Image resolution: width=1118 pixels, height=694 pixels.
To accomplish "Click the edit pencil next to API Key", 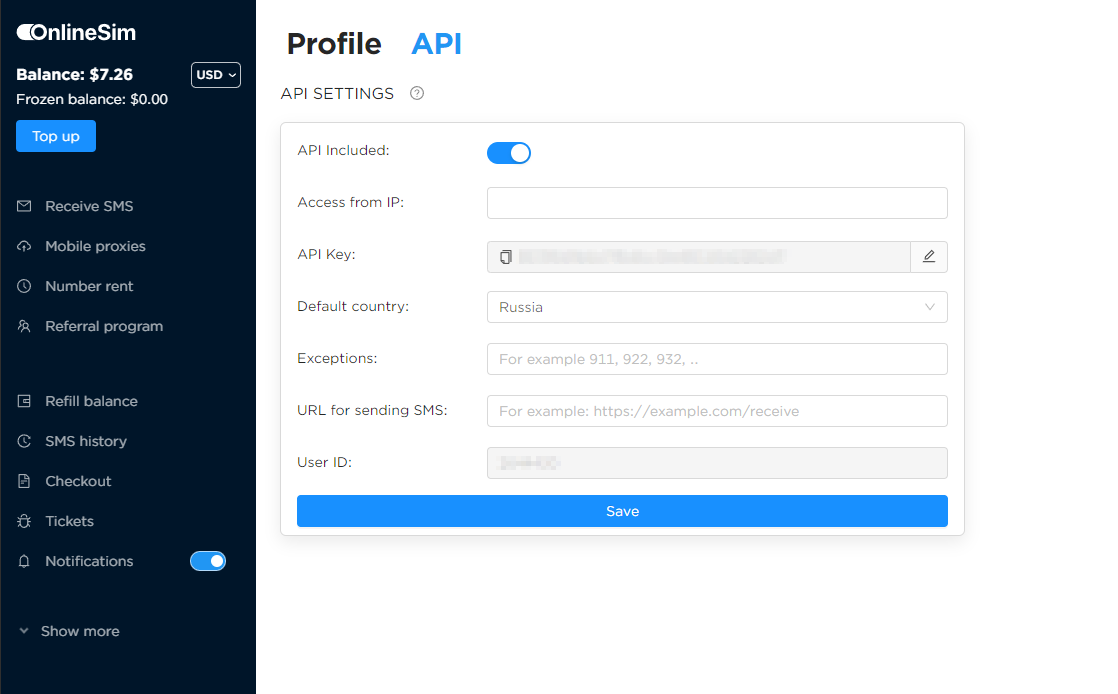I will pyautogui.click(x=929, y=257).
